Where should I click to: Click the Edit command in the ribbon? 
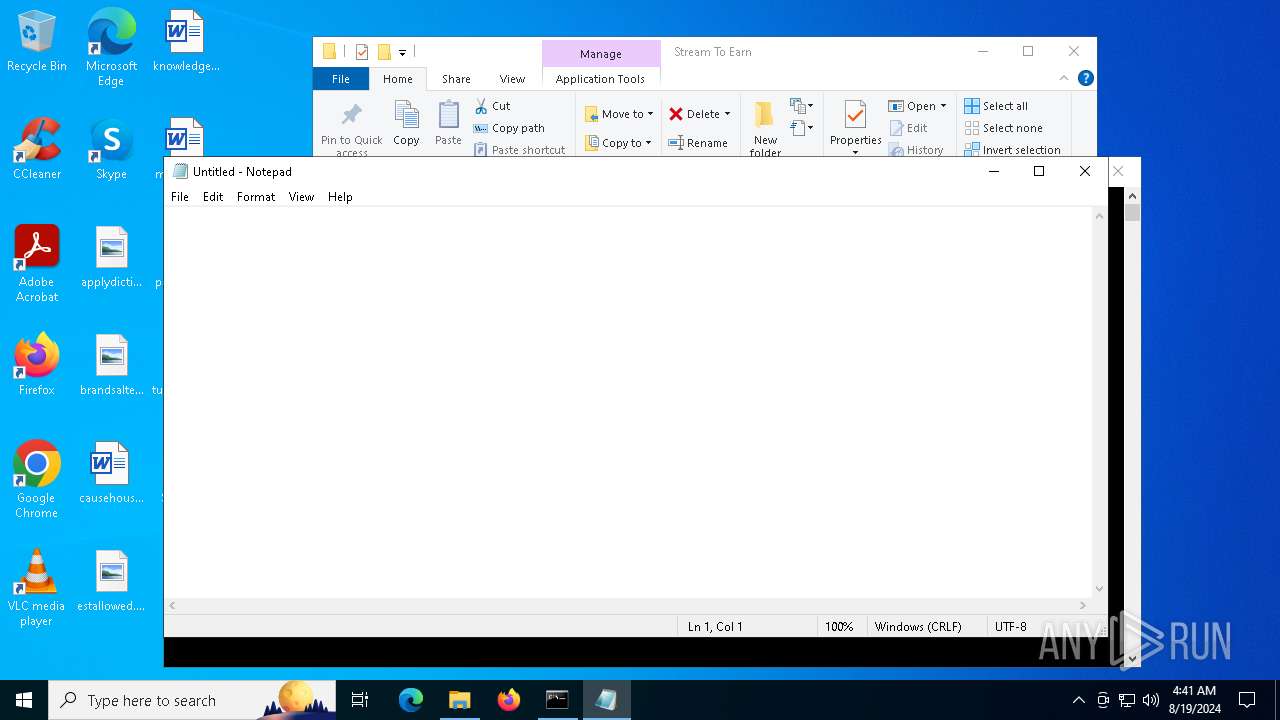point(908,128)
